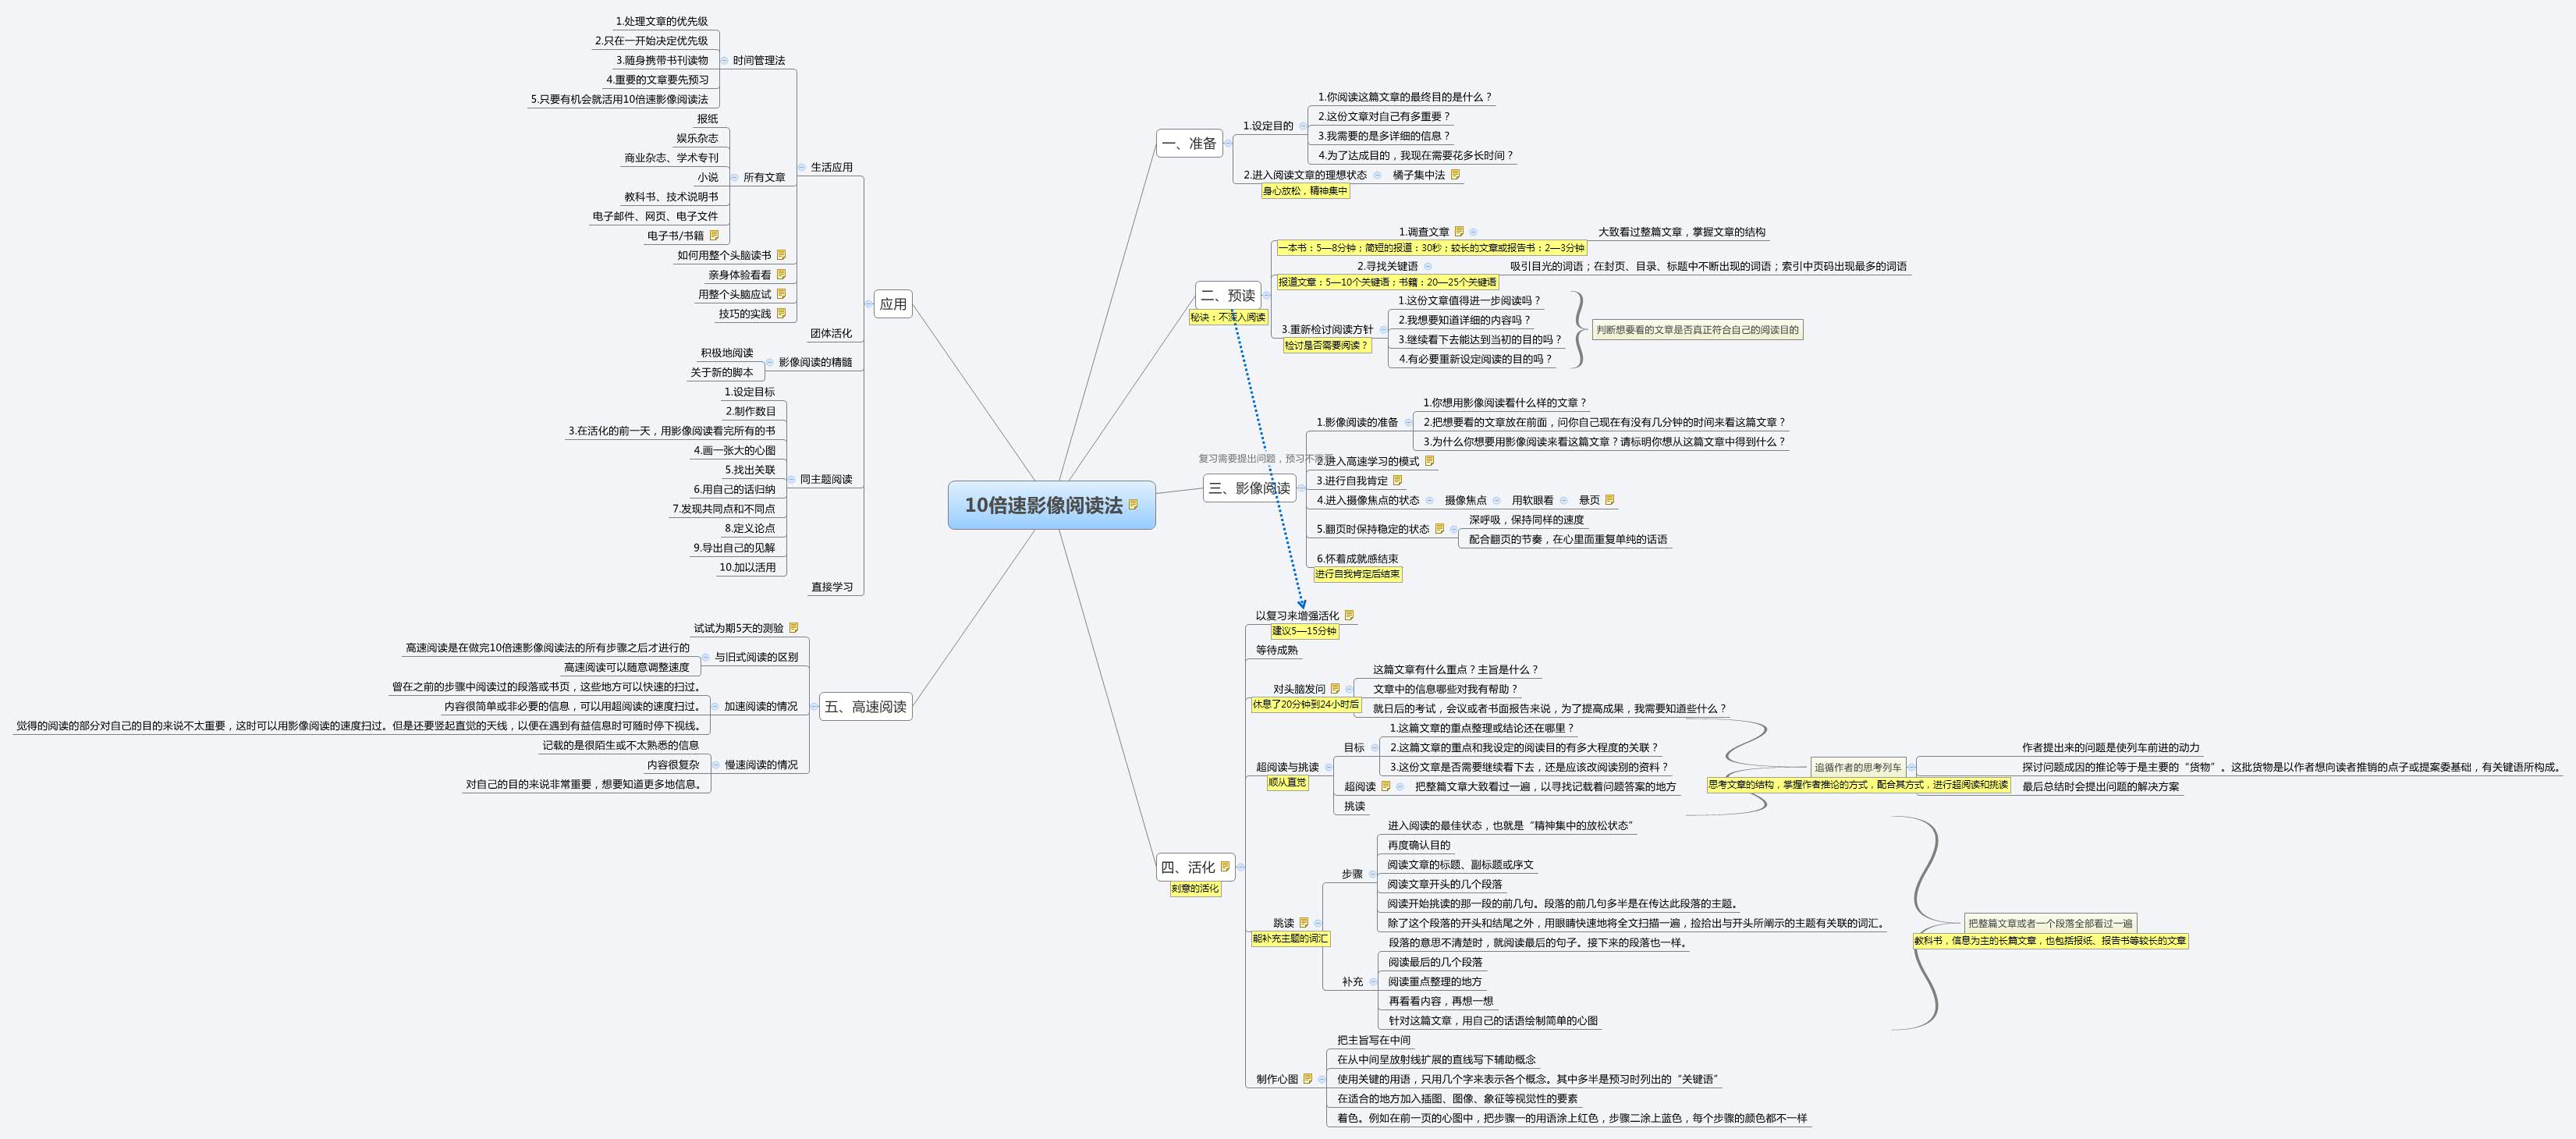Open note icon on 四、活化 node

[1225, 867]
